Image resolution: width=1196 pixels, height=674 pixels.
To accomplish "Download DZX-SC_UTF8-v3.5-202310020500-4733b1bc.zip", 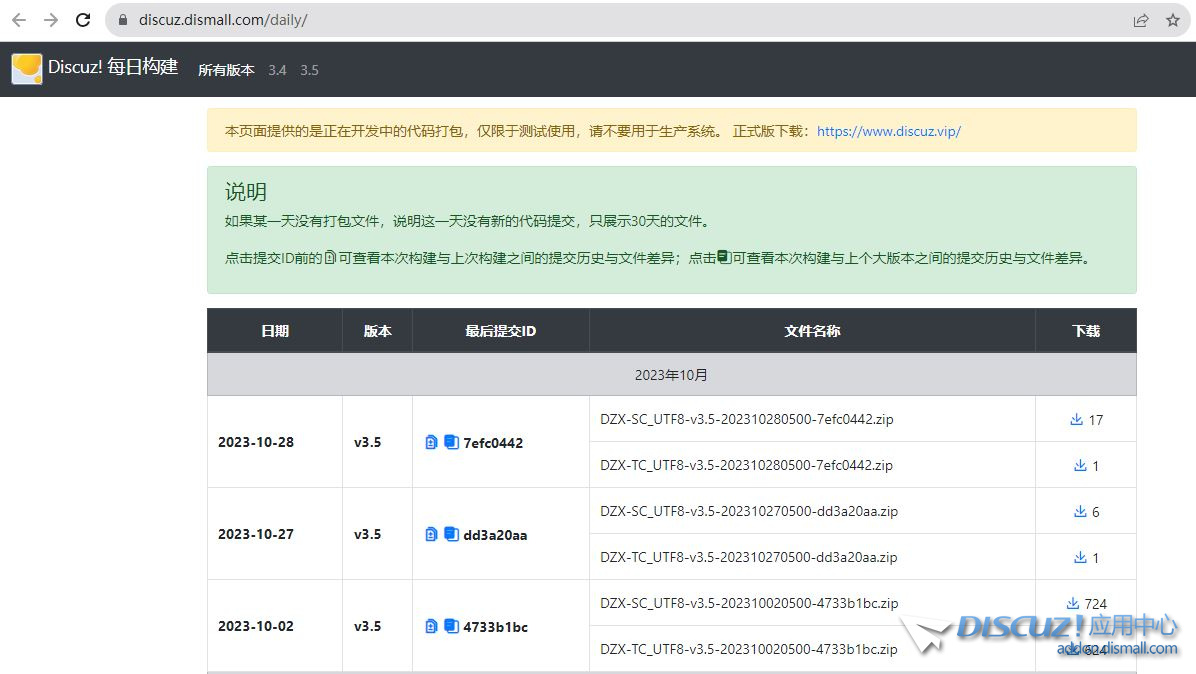I will (x=1072, y=603).
